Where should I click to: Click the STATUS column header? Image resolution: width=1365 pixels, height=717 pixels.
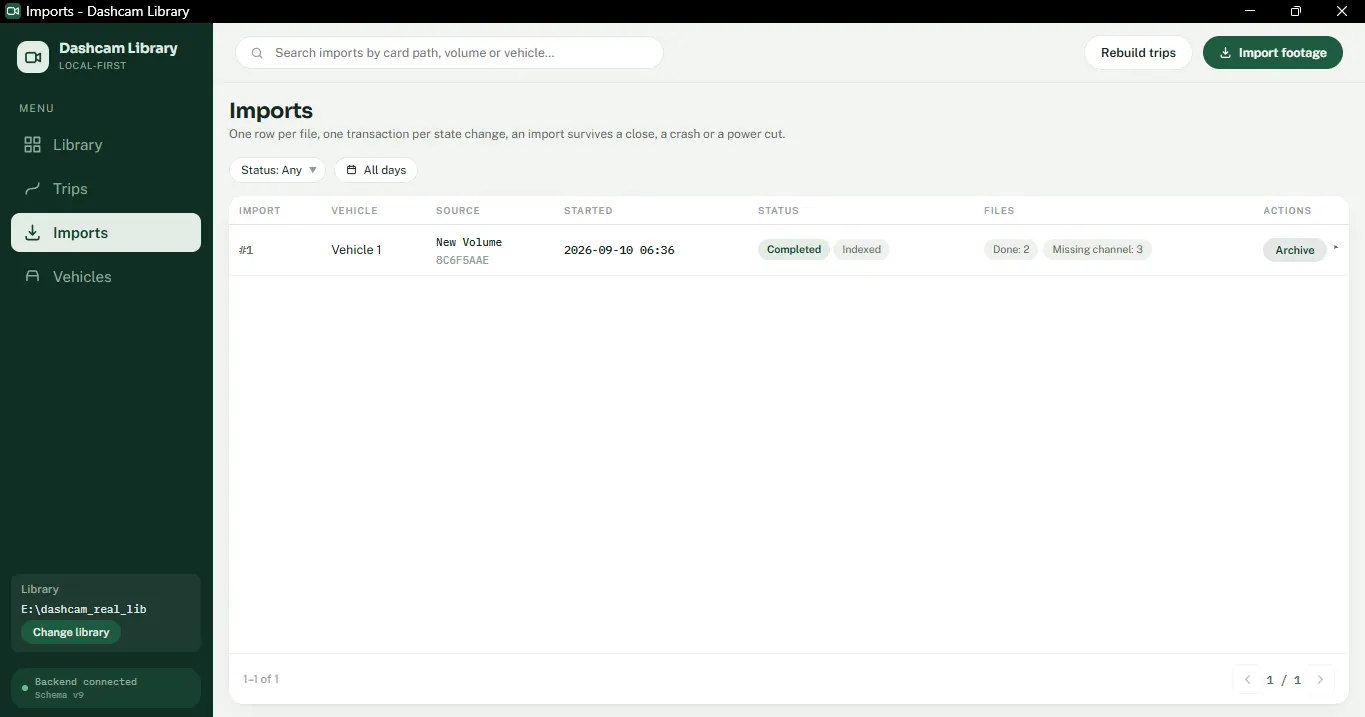[x=778, y=211]
